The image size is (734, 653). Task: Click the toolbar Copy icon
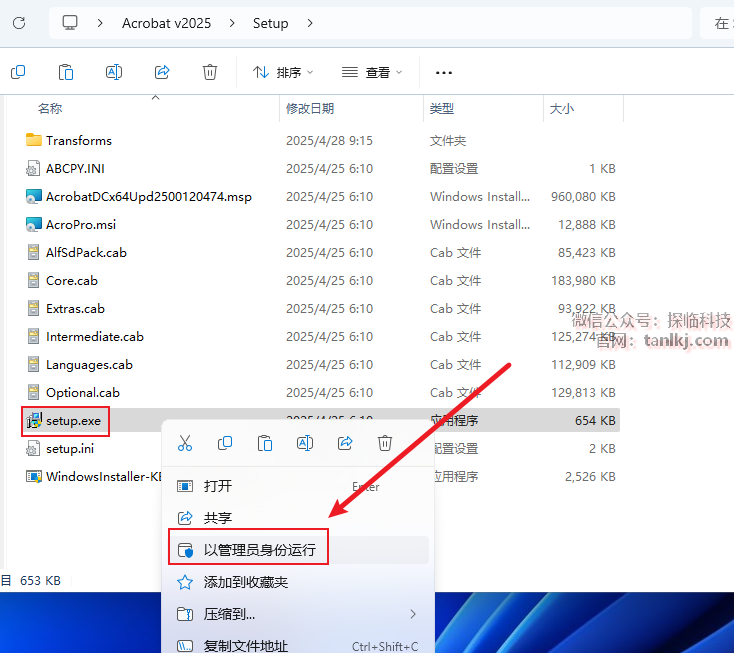pyautogui.click(x=18, y=72)
